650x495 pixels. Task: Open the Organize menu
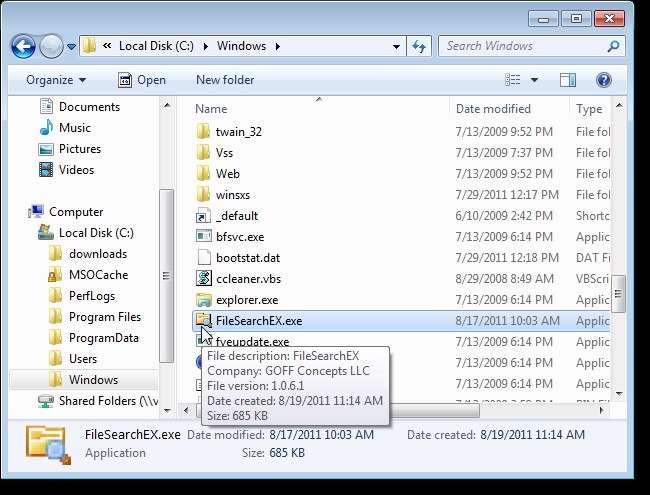56,80
